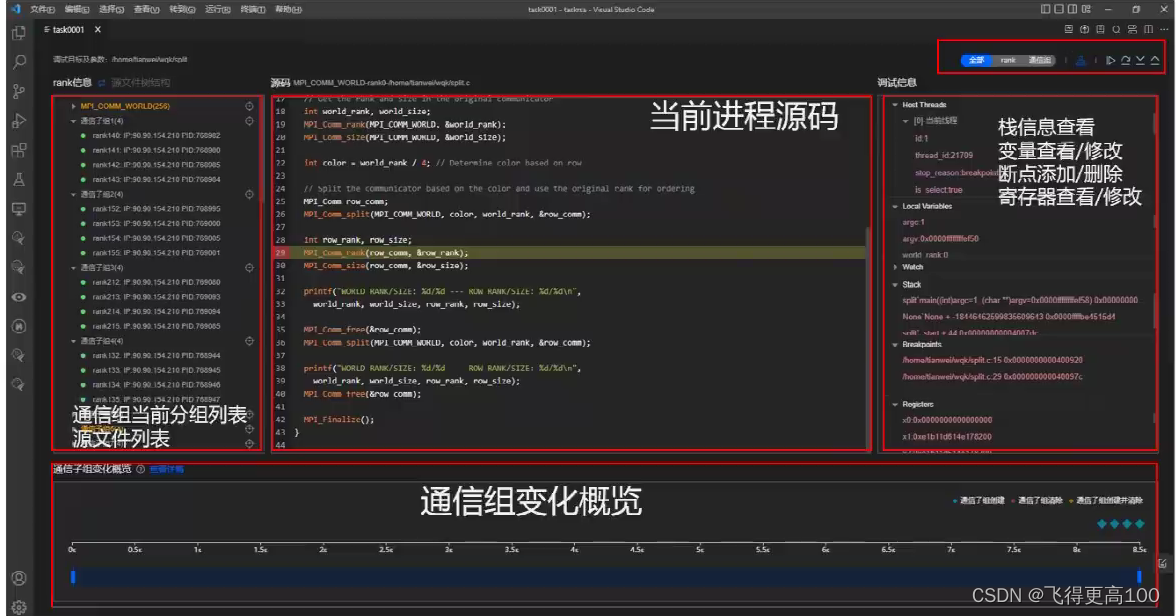Screen dimensions: 1176x616
Task: Collapse the 通信子组3(4) group
Action: point(74,268)
